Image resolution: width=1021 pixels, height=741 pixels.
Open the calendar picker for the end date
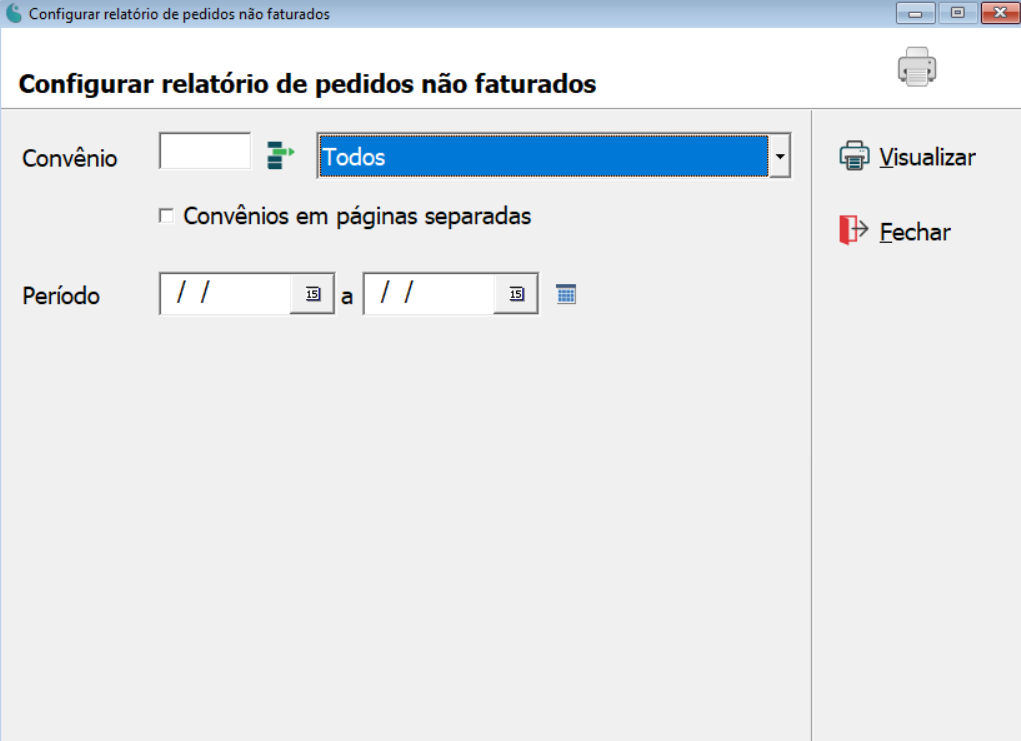[x=517, y=293]
